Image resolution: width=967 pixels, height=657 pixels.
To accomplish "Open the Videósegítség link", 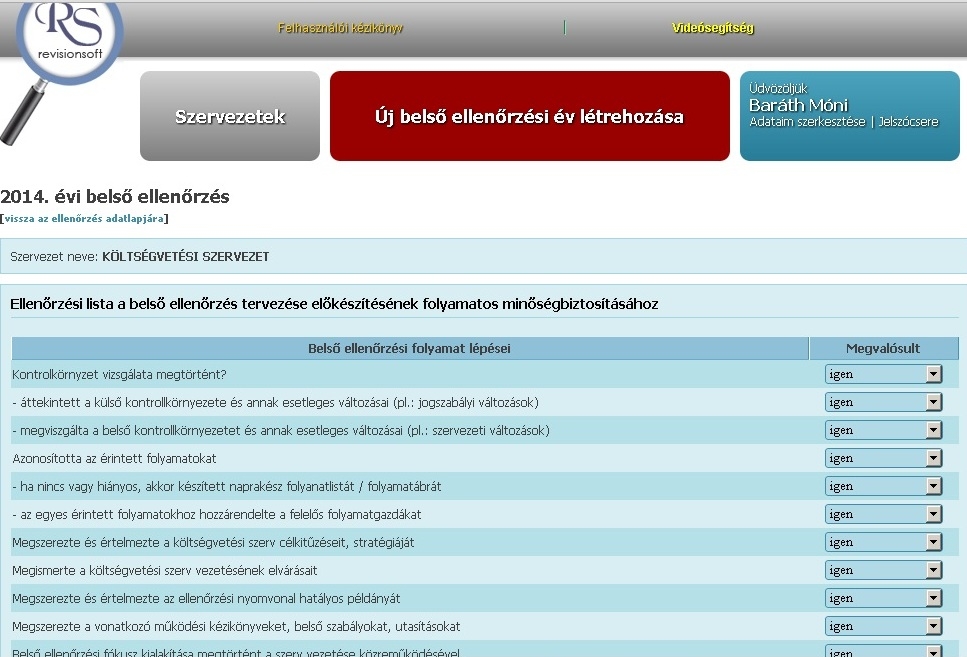I will (713, 28).
